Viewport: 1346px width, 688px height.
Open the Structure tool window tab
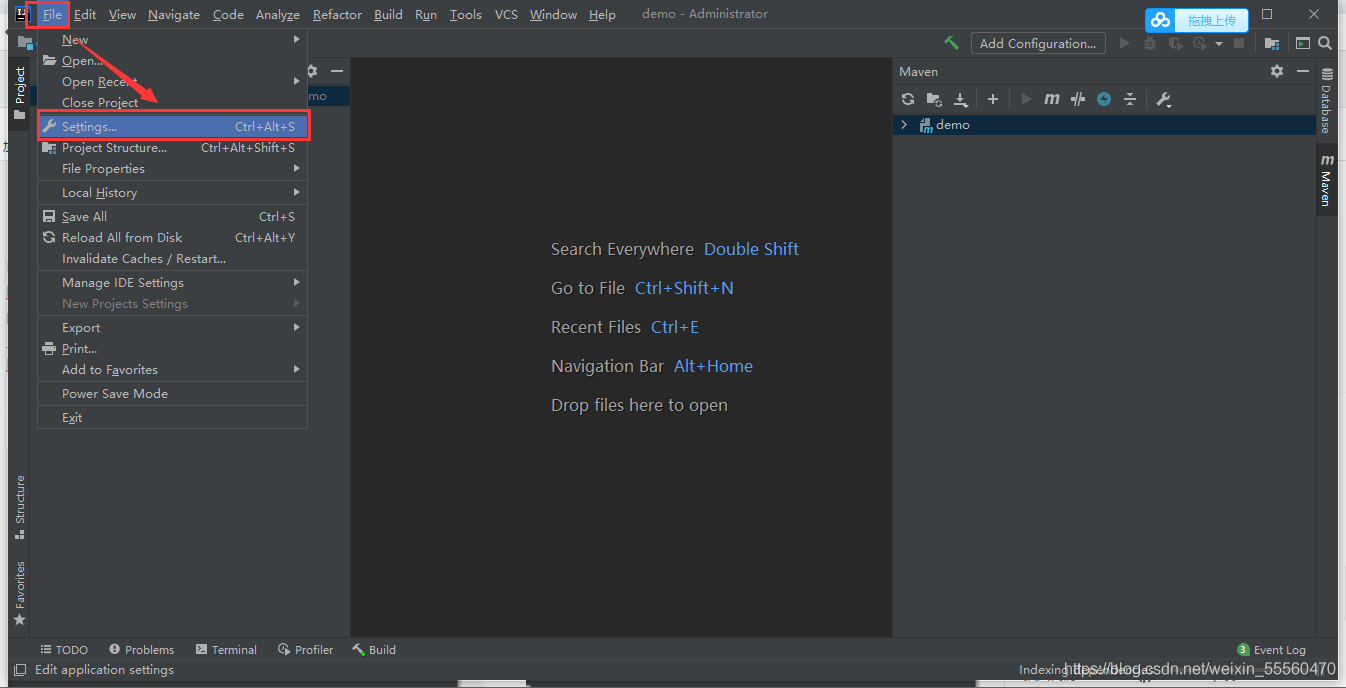coord(20,507)
